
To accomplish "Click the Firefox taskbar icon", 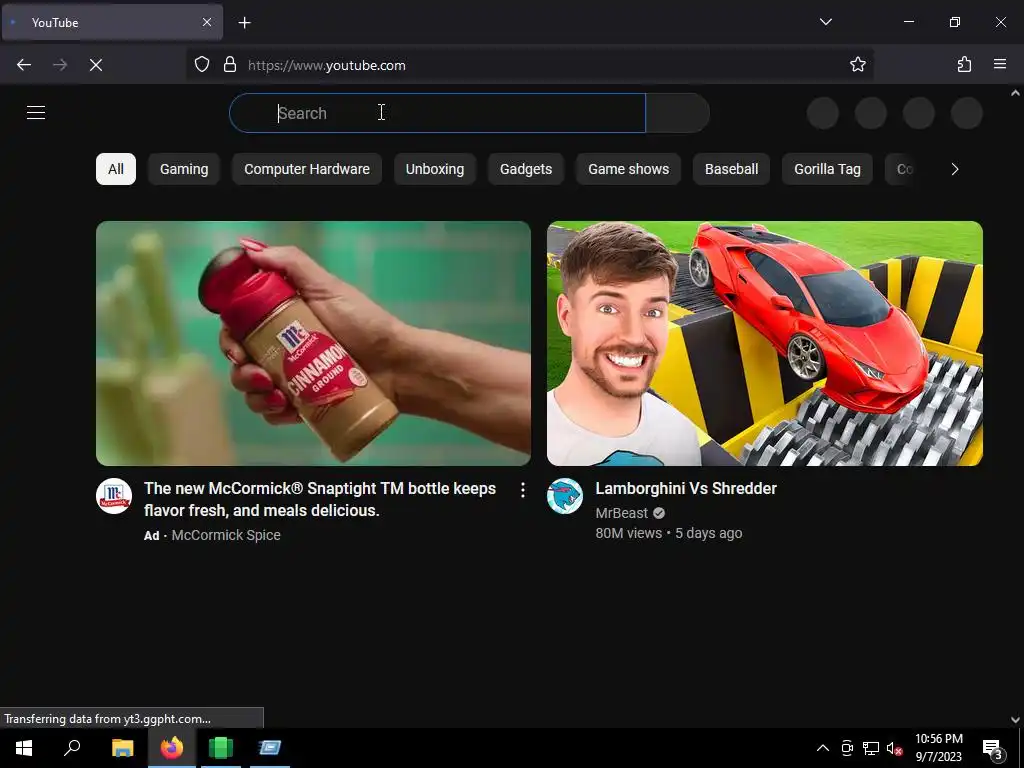I will coord(172,748).
